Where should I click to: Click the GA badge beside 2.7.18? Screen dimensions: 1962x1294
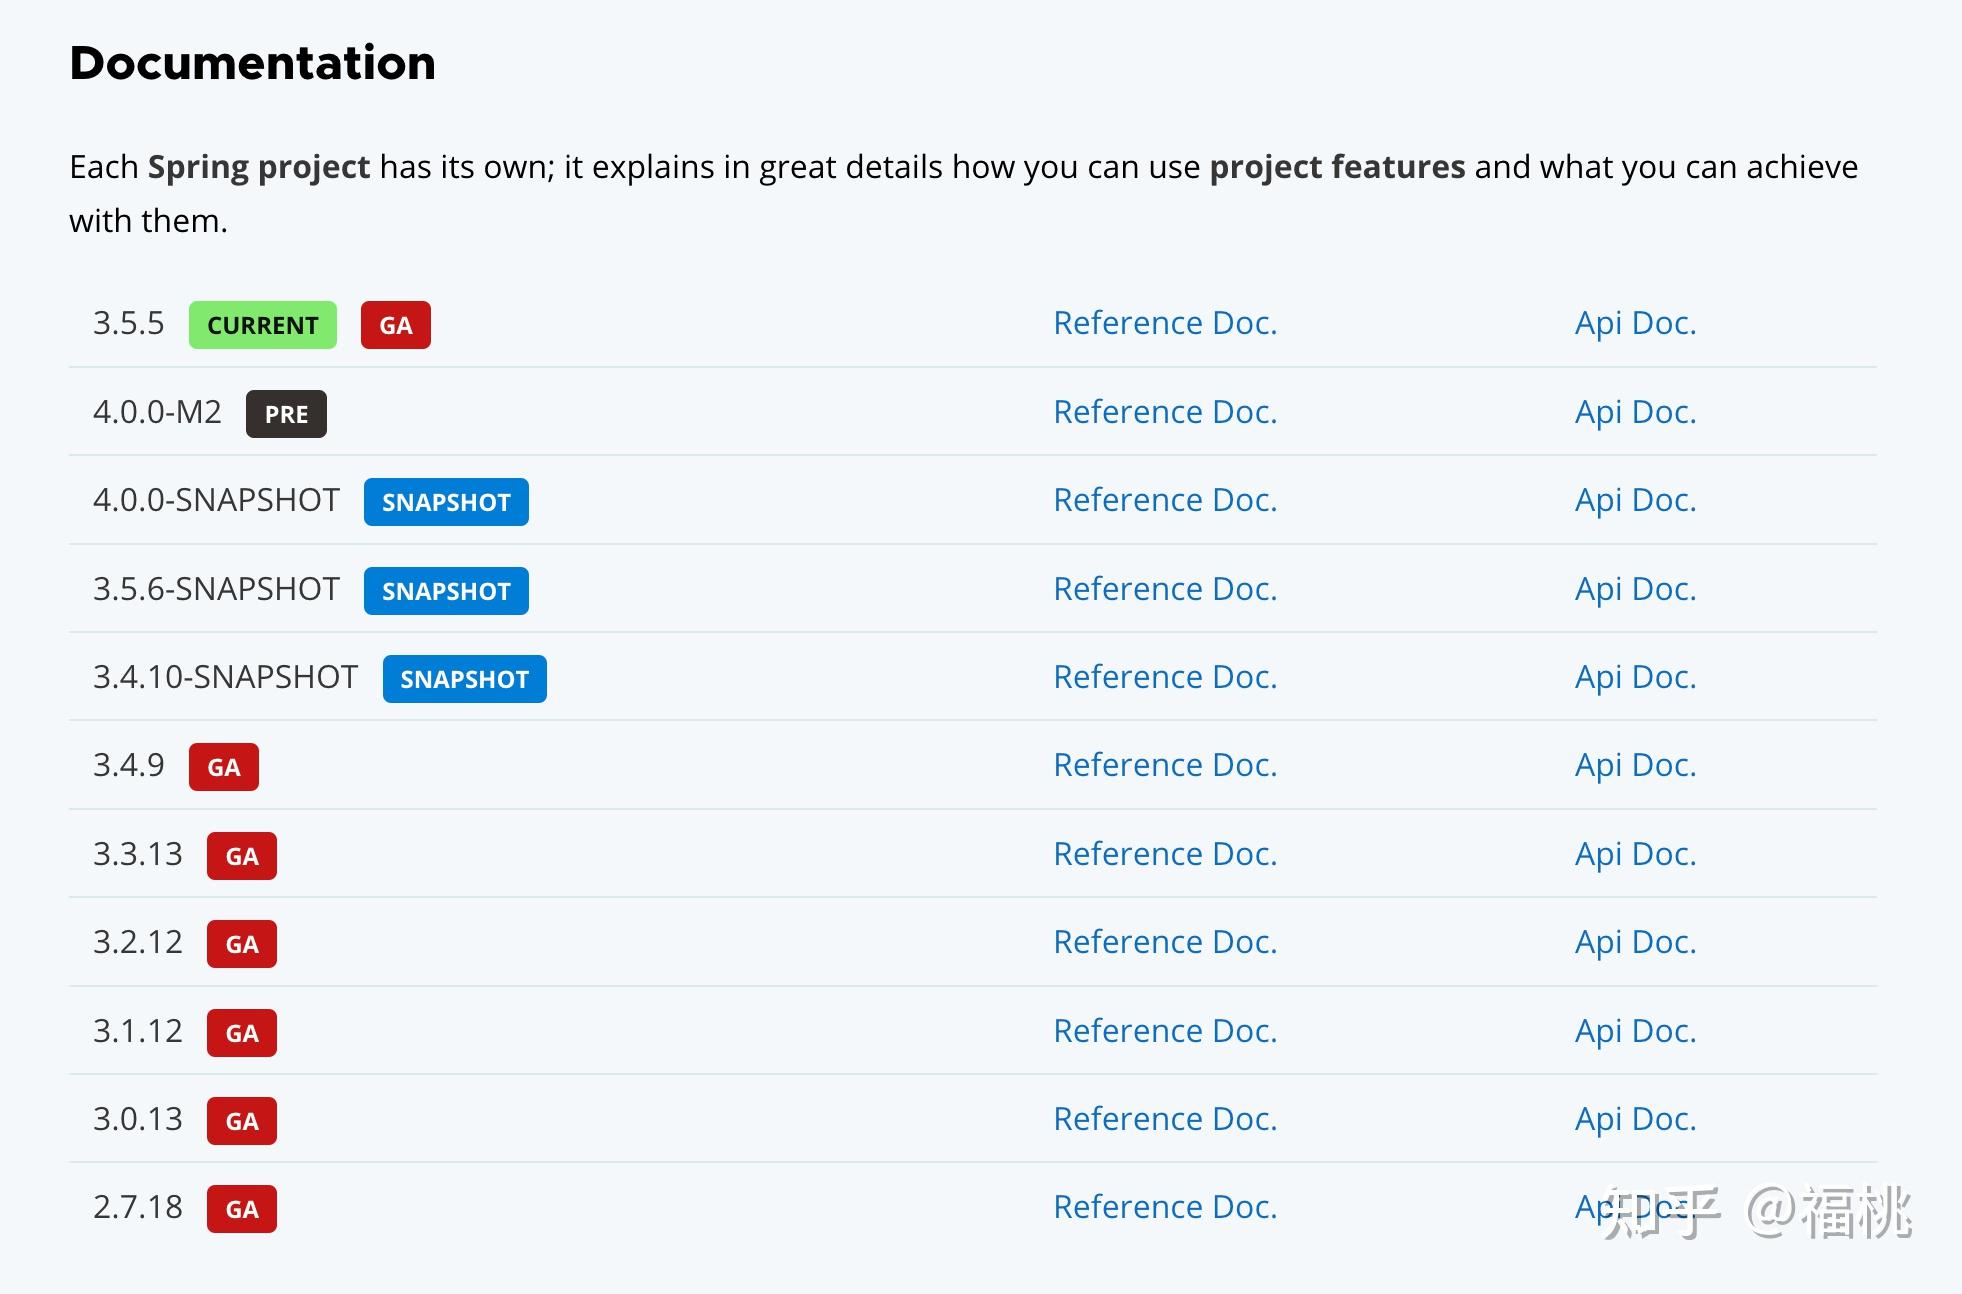tap(241, 1209)
